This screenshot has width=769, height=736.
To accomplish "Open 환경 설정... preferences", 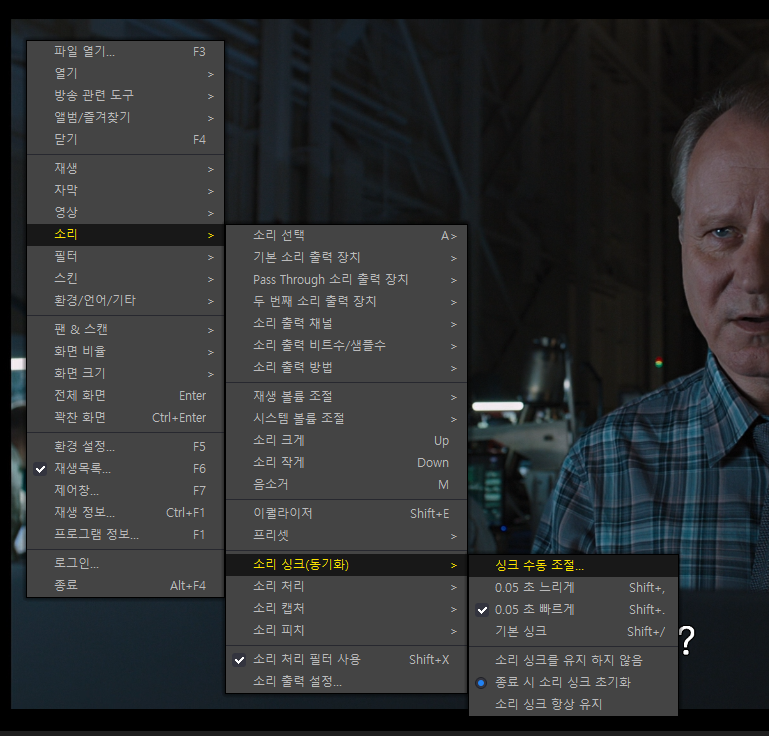I will pos(126,447).
